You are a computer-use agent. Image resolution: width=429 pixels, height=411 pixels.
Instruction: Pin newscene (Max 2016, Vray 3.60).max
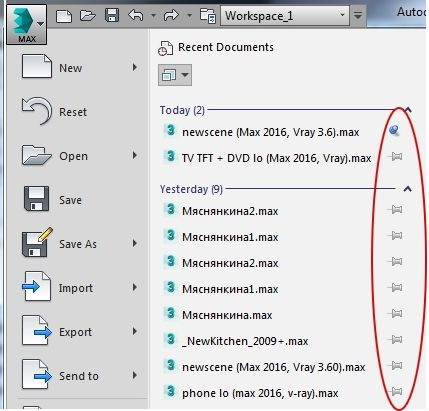point(395,365)
